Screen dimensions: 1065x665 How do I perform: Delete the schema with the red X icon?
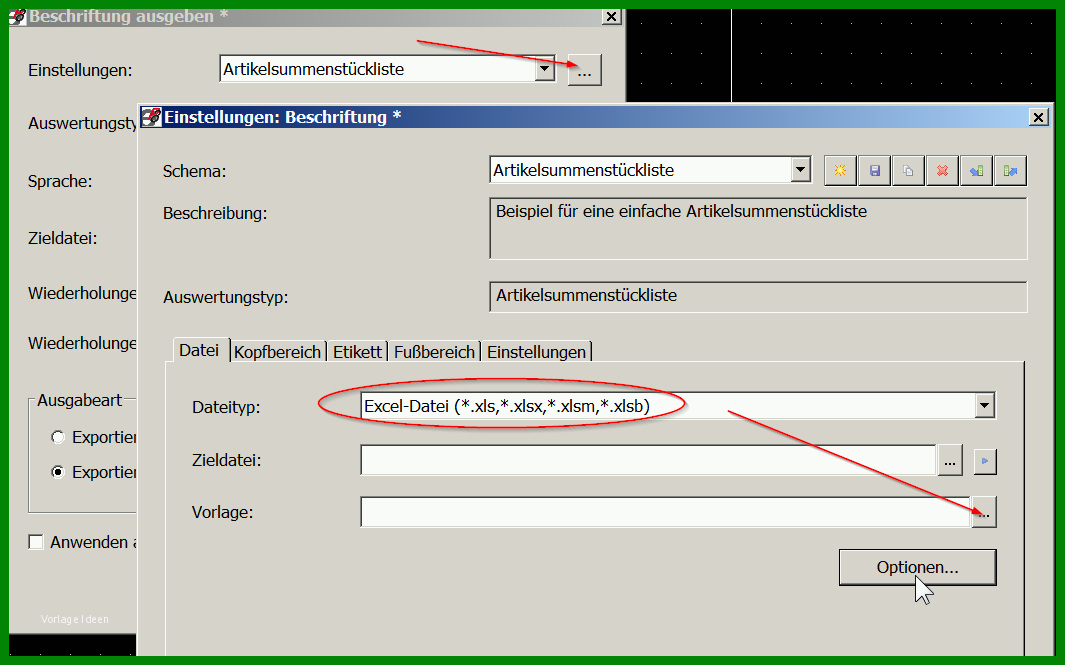(942, 170)
